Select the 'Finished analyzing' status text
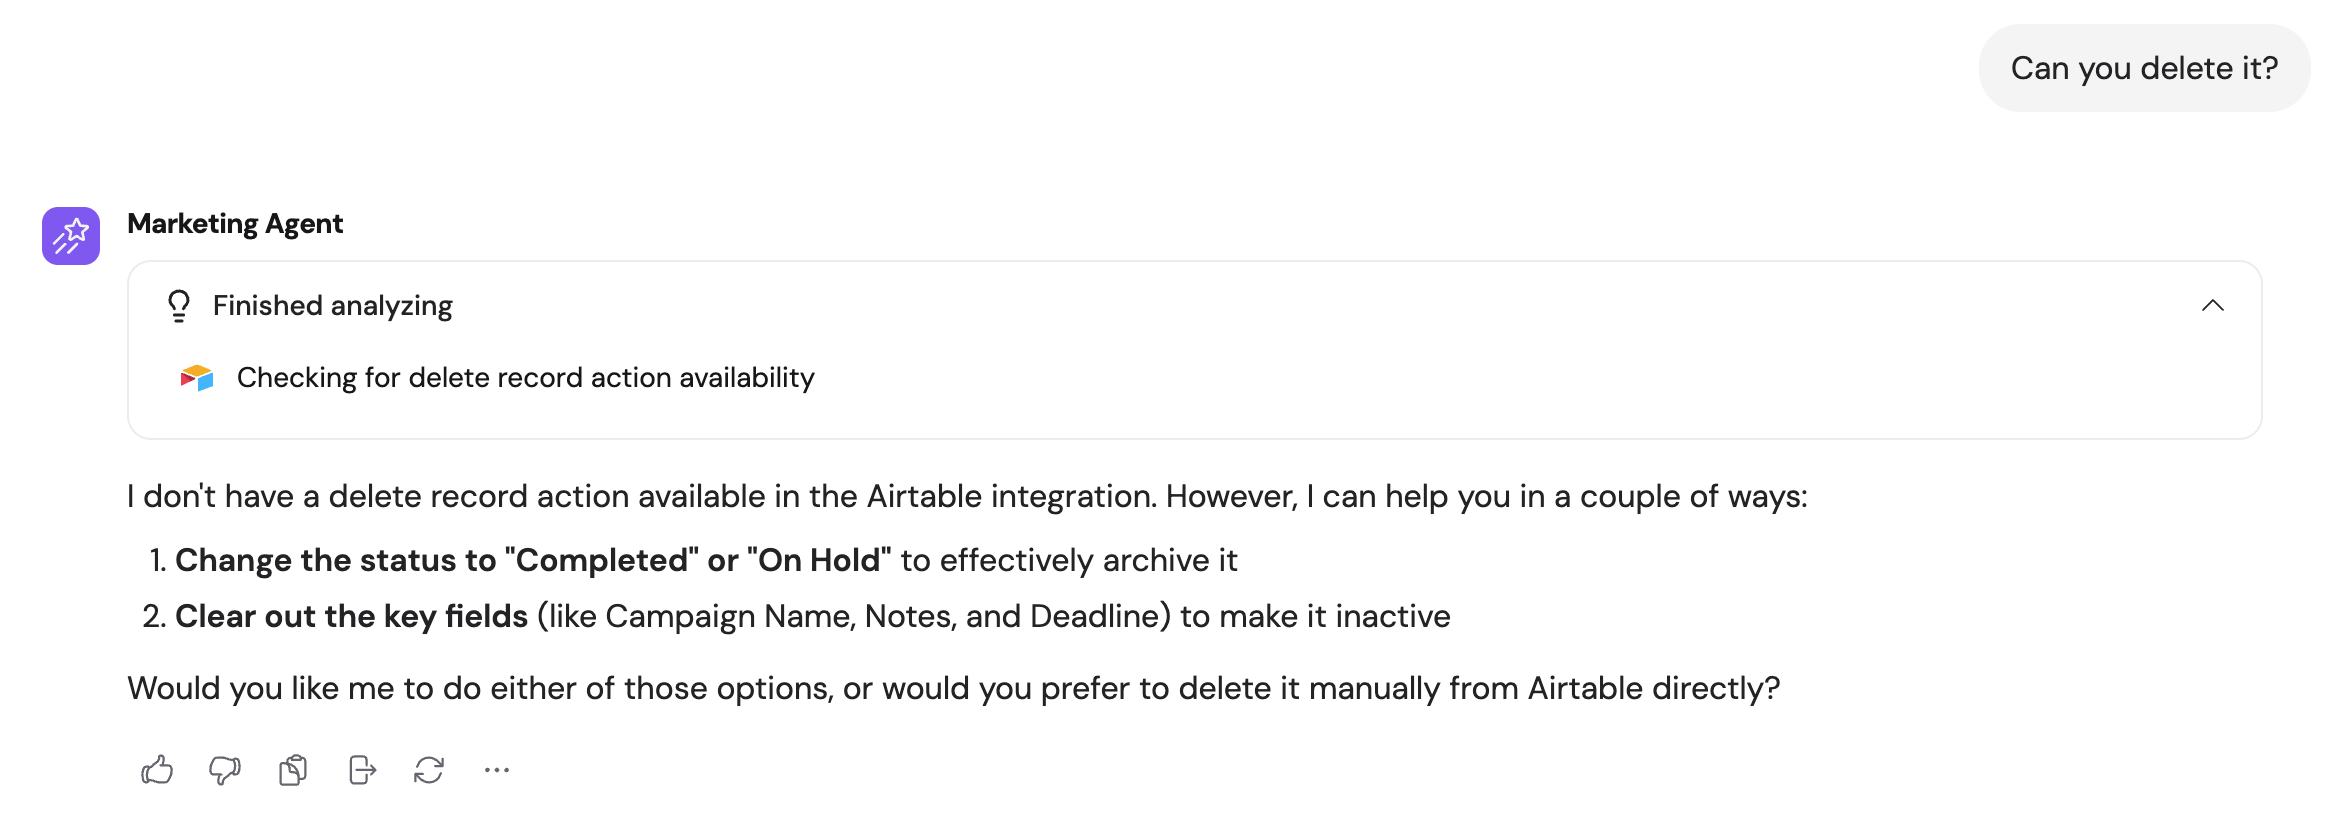 click(x=331, y=305)
